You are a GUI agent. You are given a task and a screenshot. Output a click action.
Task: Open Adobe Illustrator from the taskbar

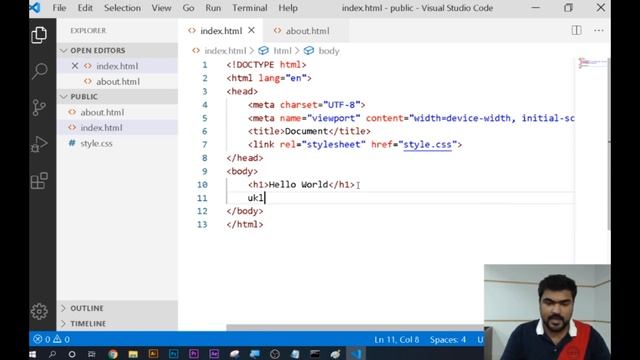coord(153,354)
